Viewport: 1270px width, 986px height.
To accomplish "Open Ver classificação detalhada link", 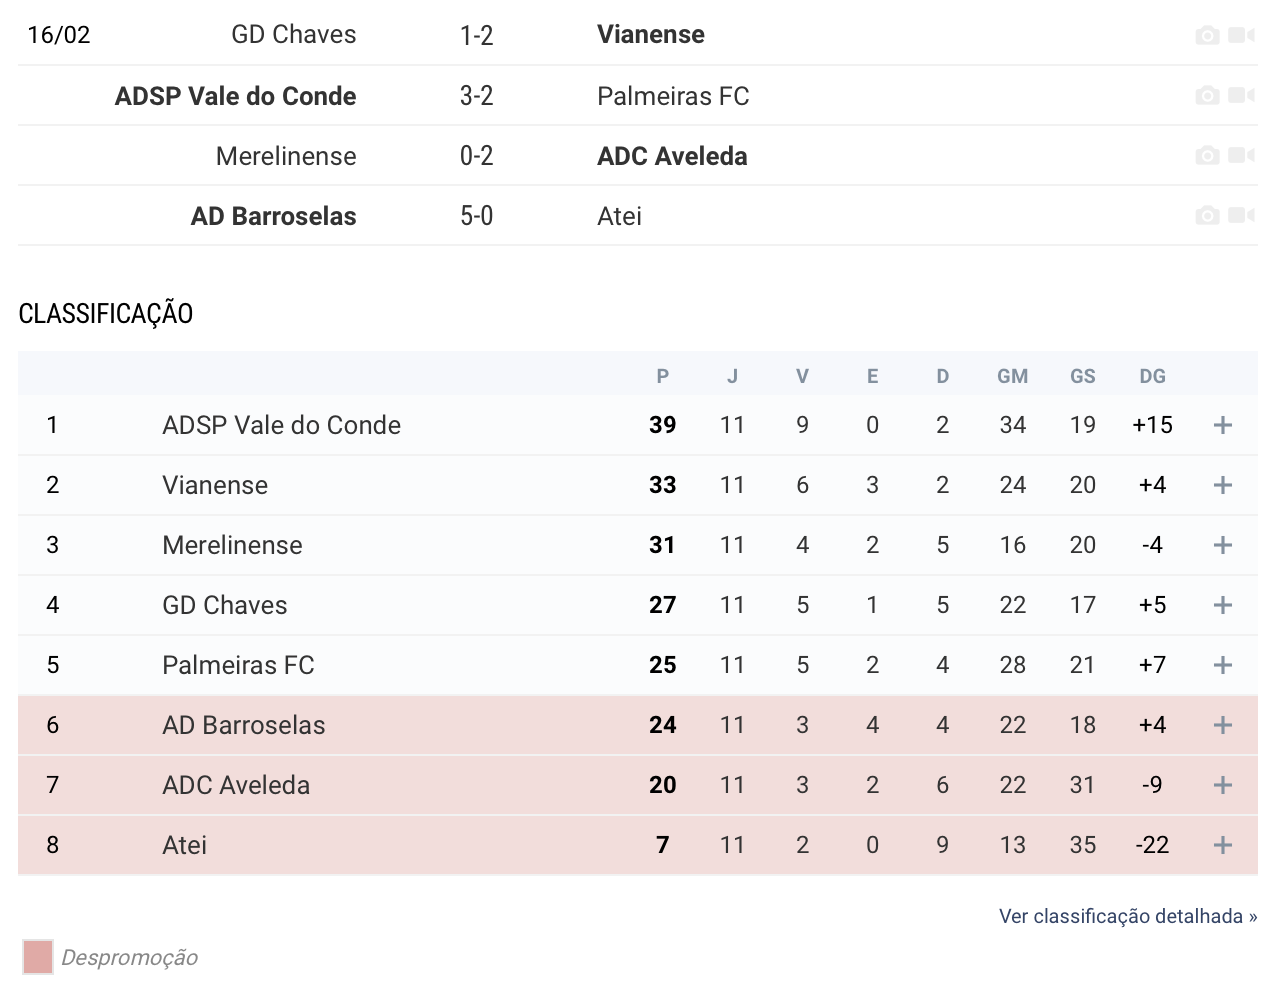I will pos(1128,916).
